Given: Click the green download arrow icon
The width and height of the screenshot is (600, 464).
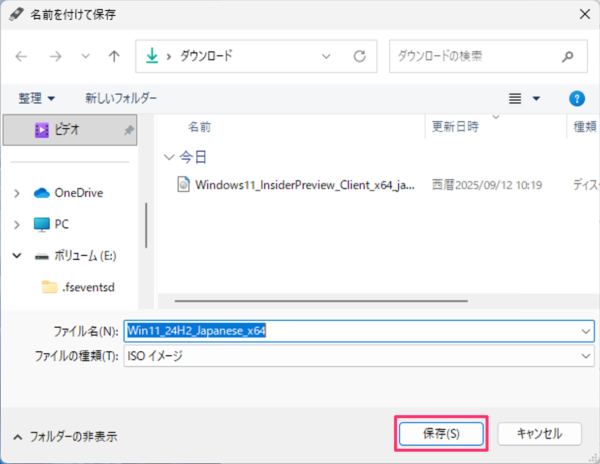Looking at the screenshot, I should [152, 56].
